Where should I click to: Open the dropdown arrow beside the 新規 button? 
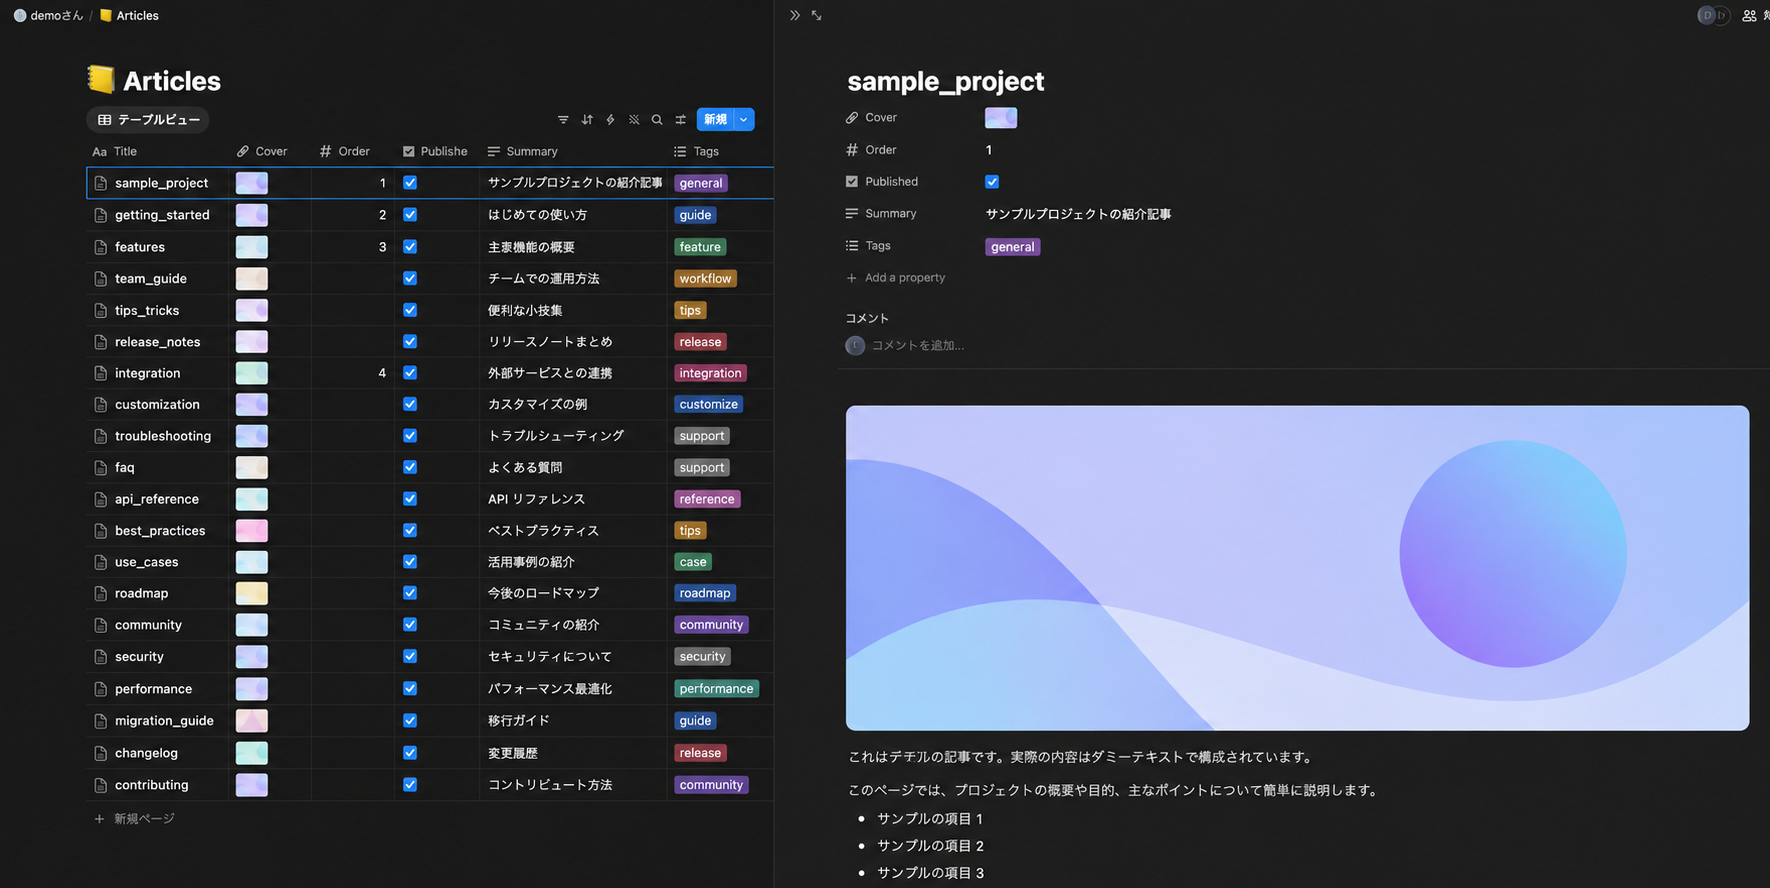click(744, 120)
